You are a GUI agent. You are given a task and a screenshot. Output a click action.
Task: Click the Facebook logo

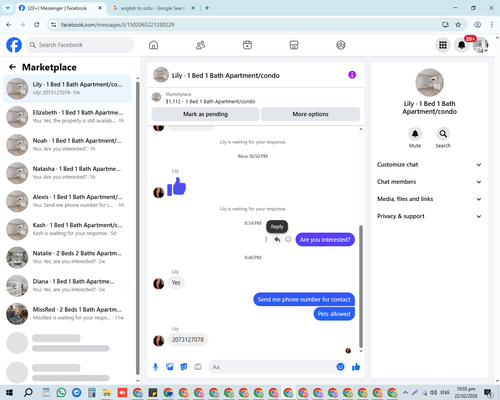[x=14, y=45]
